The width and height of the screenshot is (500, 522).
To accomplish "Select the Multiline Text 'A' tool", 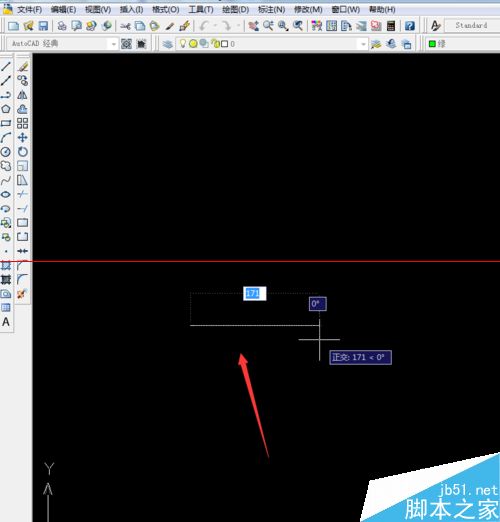I will (6, 322).
